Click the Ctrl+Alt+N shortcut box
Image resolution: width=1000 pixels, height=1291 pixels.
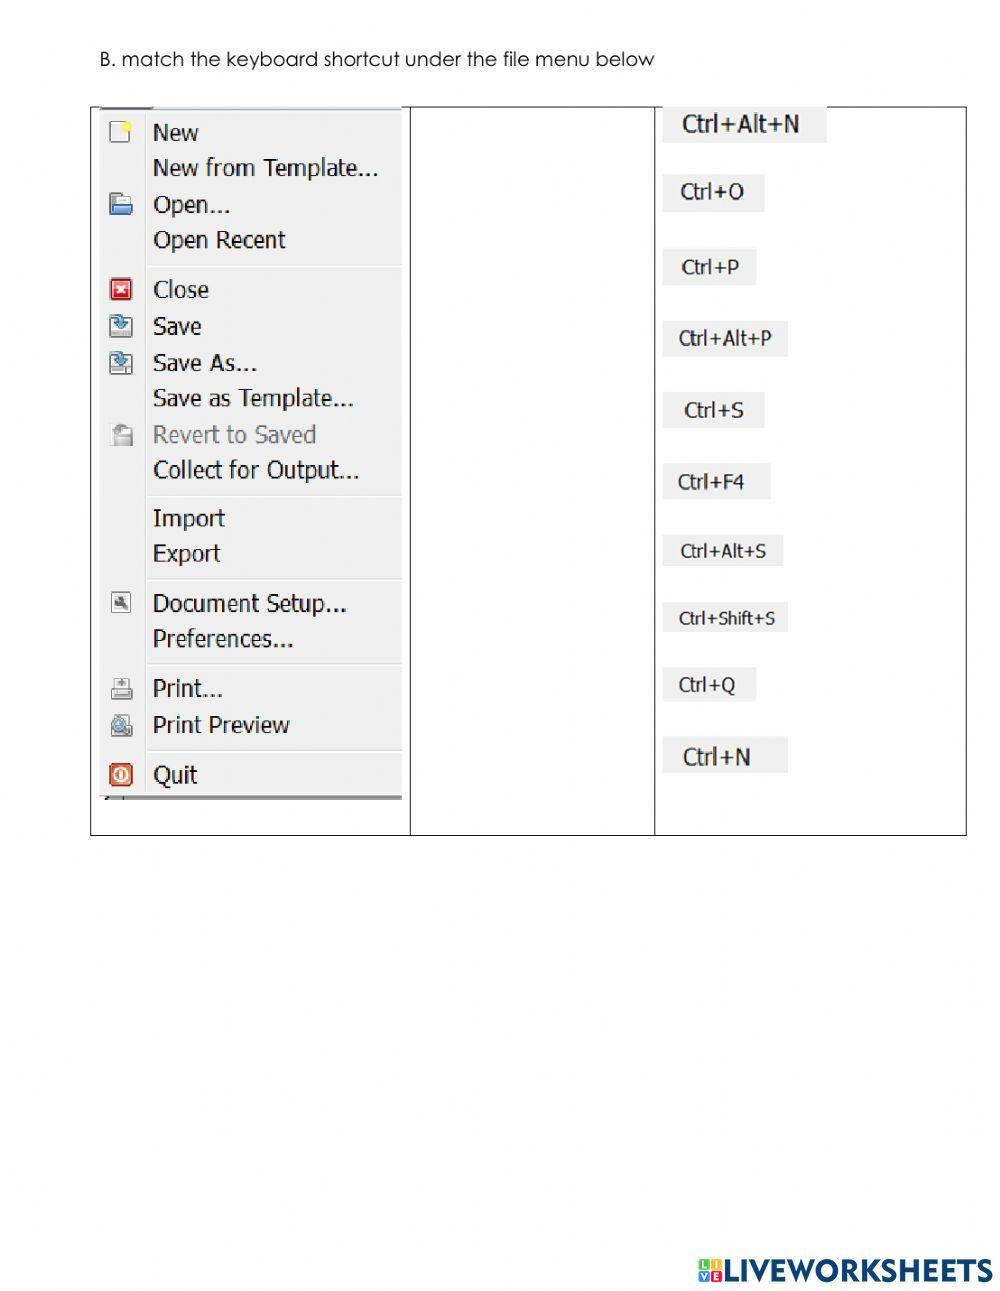click(x=745, y=124)
